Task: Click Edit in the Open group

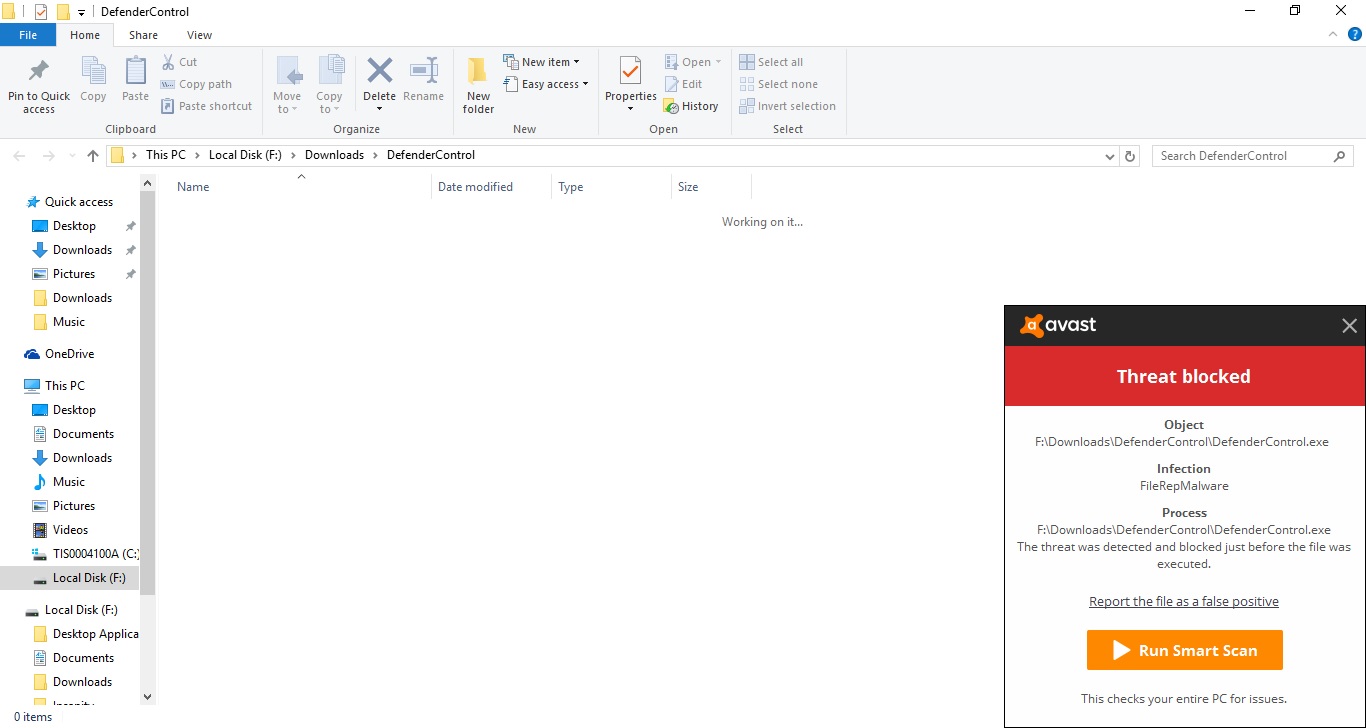Action: tap(683, 84)
